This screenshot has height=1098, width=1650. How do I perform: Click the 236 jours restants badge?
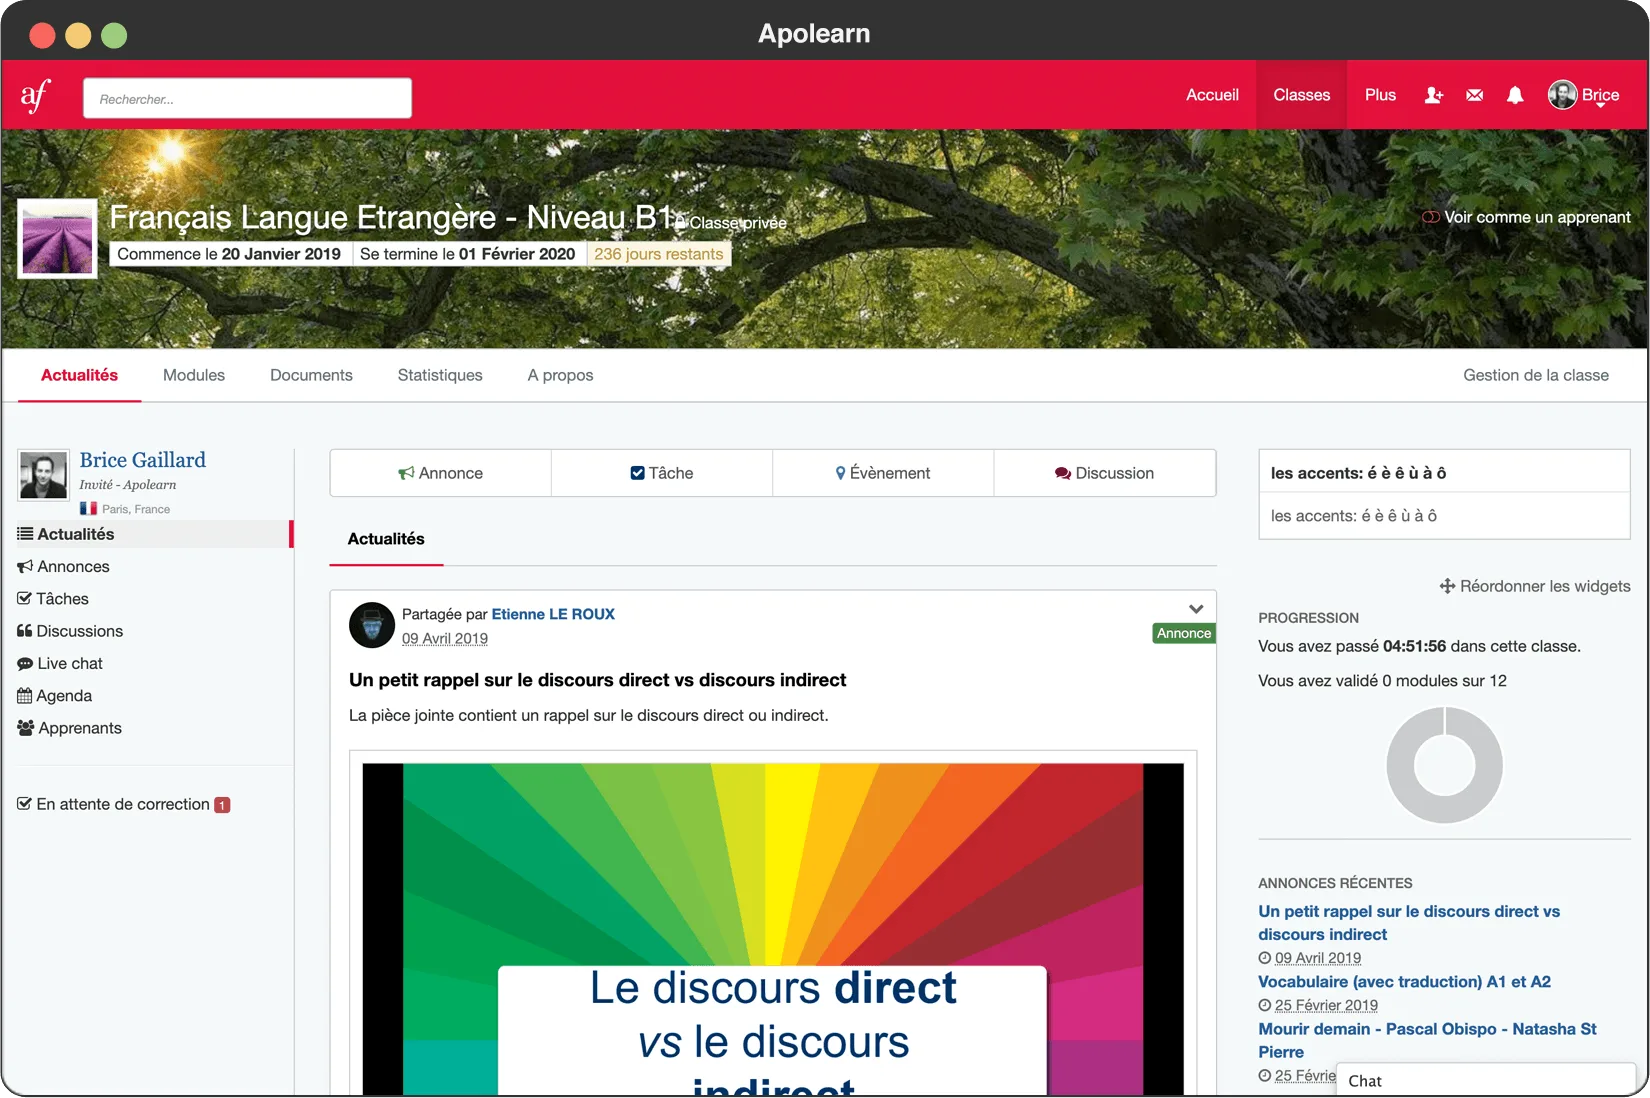(x=659, y=254)
